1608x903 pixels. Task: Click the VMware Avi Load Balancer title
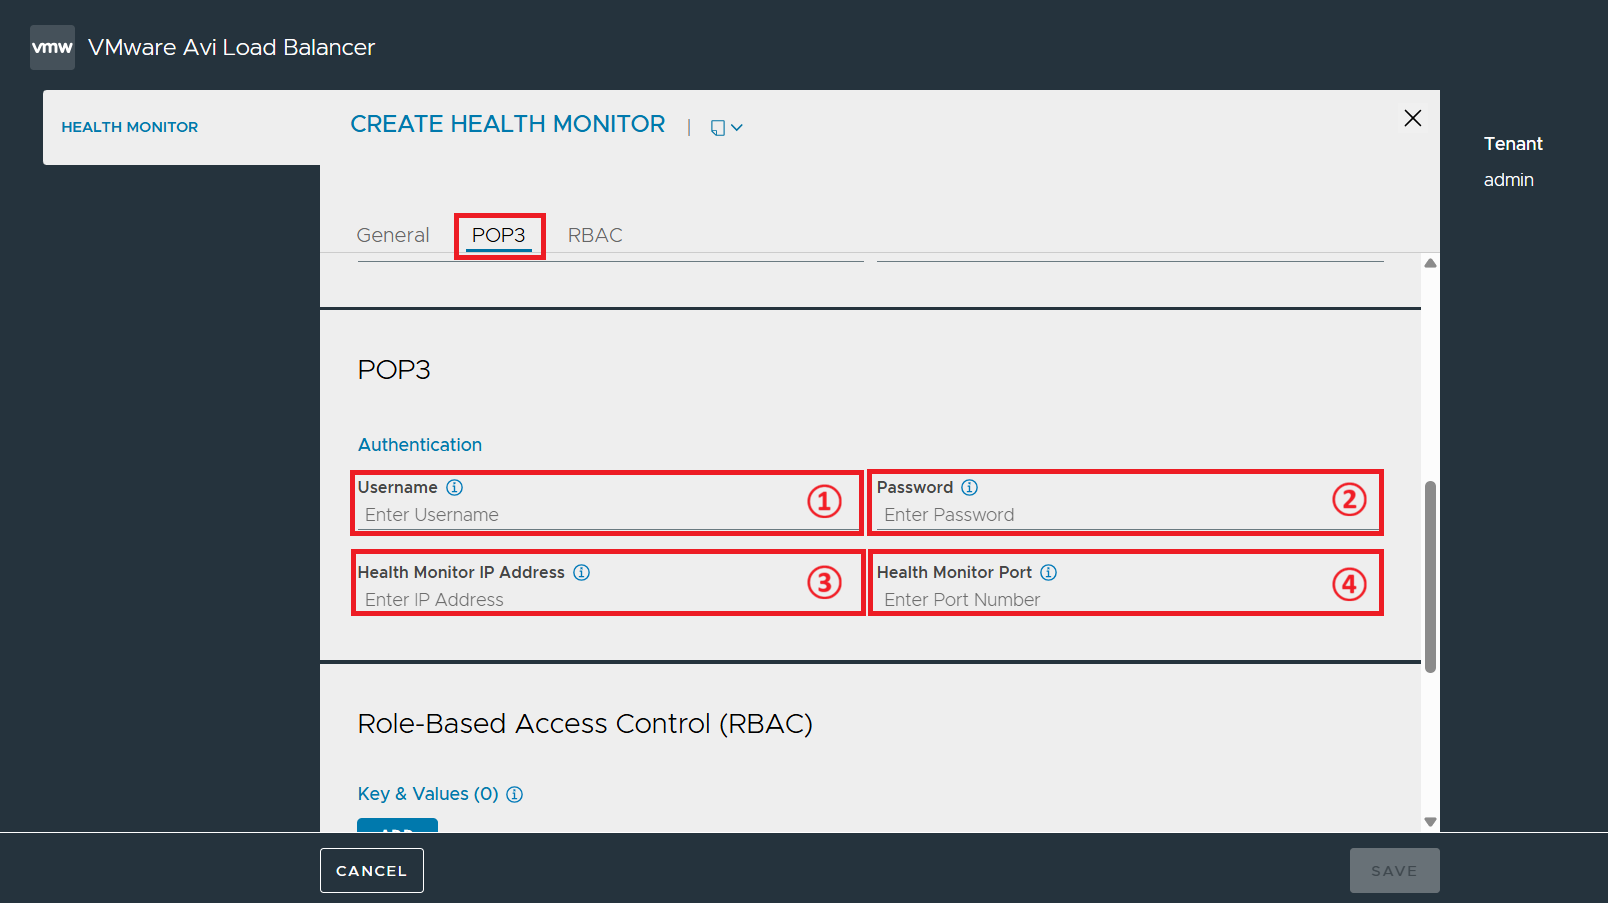tap(231, 47)
